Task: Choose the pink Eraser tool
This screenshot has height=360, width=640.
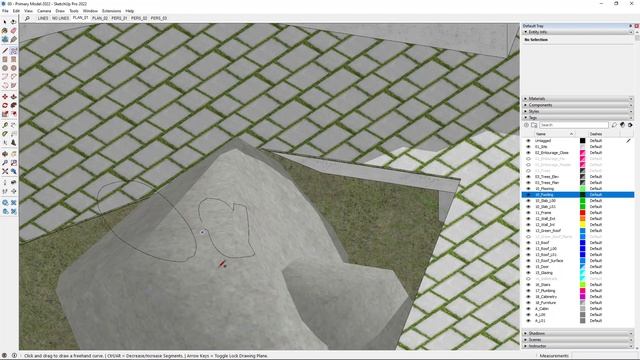Action: click(13, 31)
